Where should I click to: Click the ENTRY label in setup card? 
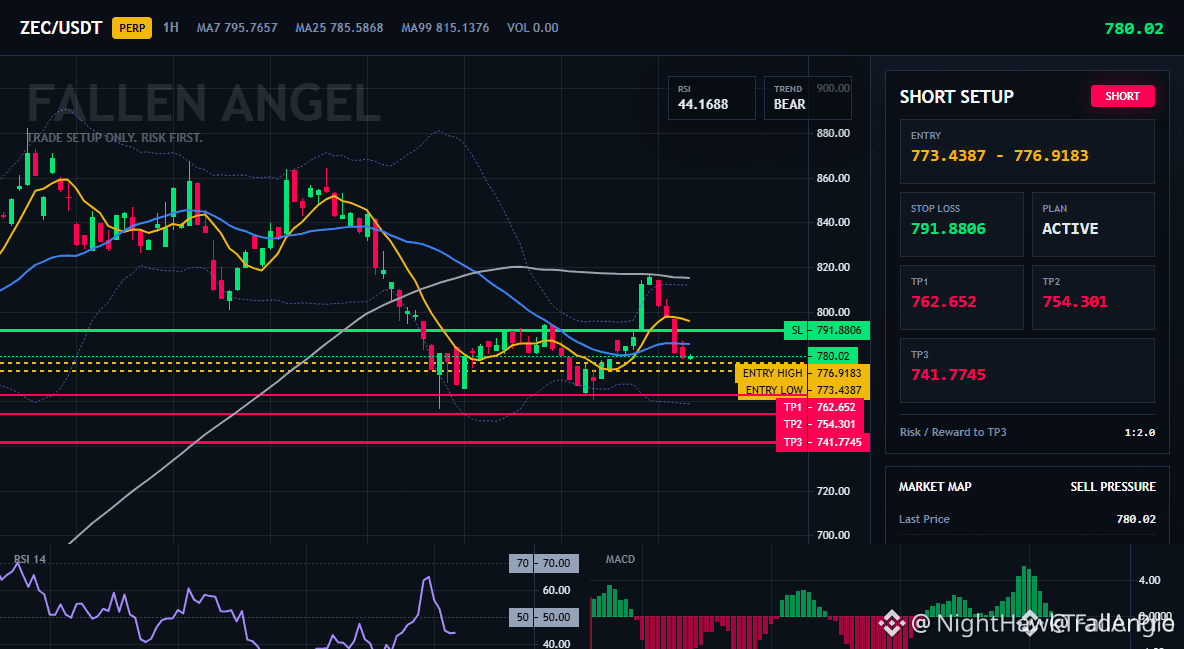926,136
